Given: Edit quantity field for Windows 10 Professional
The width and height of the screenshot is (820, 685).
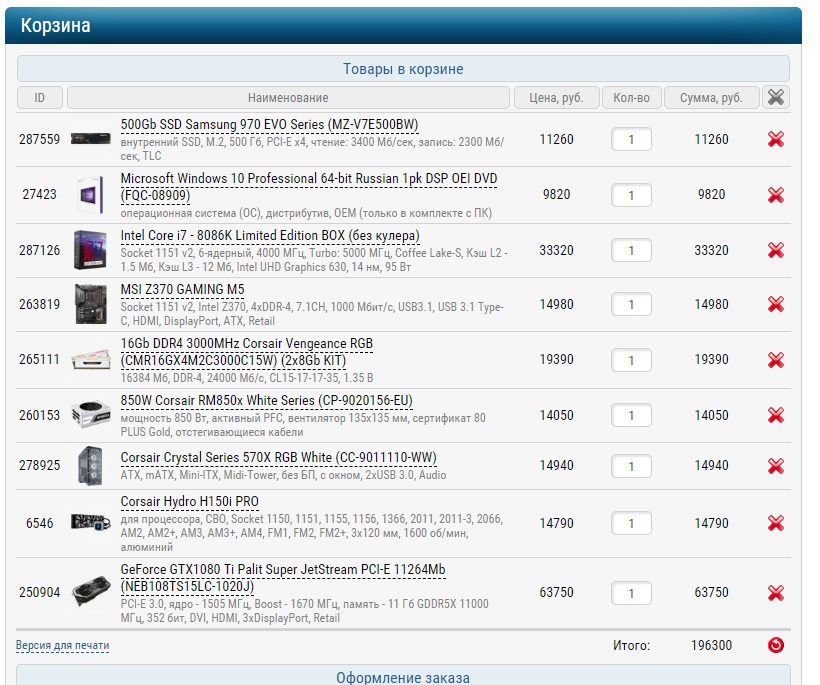Looking at the screenshot, I should tap(631, 195).
